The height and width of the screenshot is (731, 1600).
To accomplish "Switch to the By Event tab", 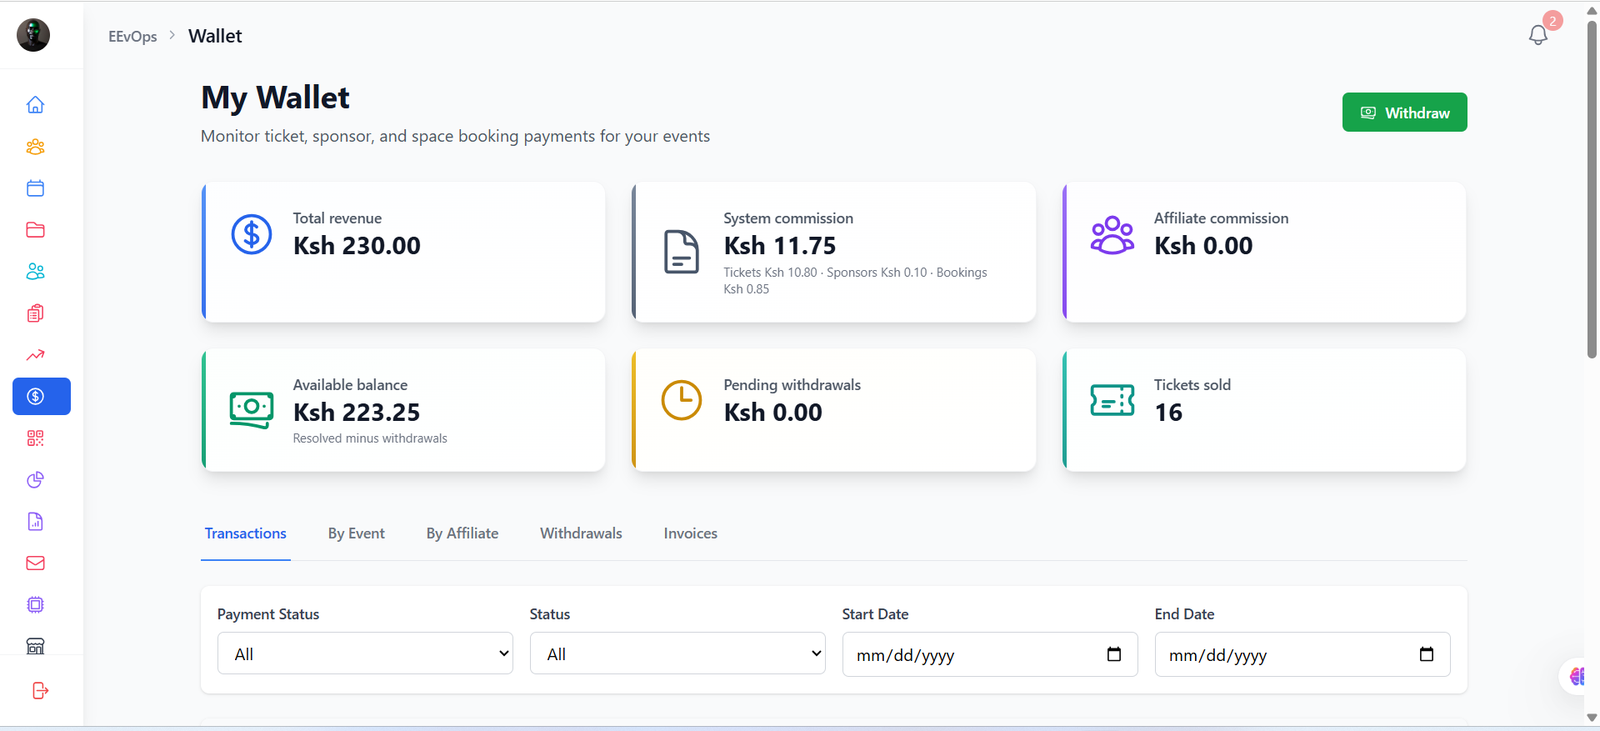I will pos(356,534).
